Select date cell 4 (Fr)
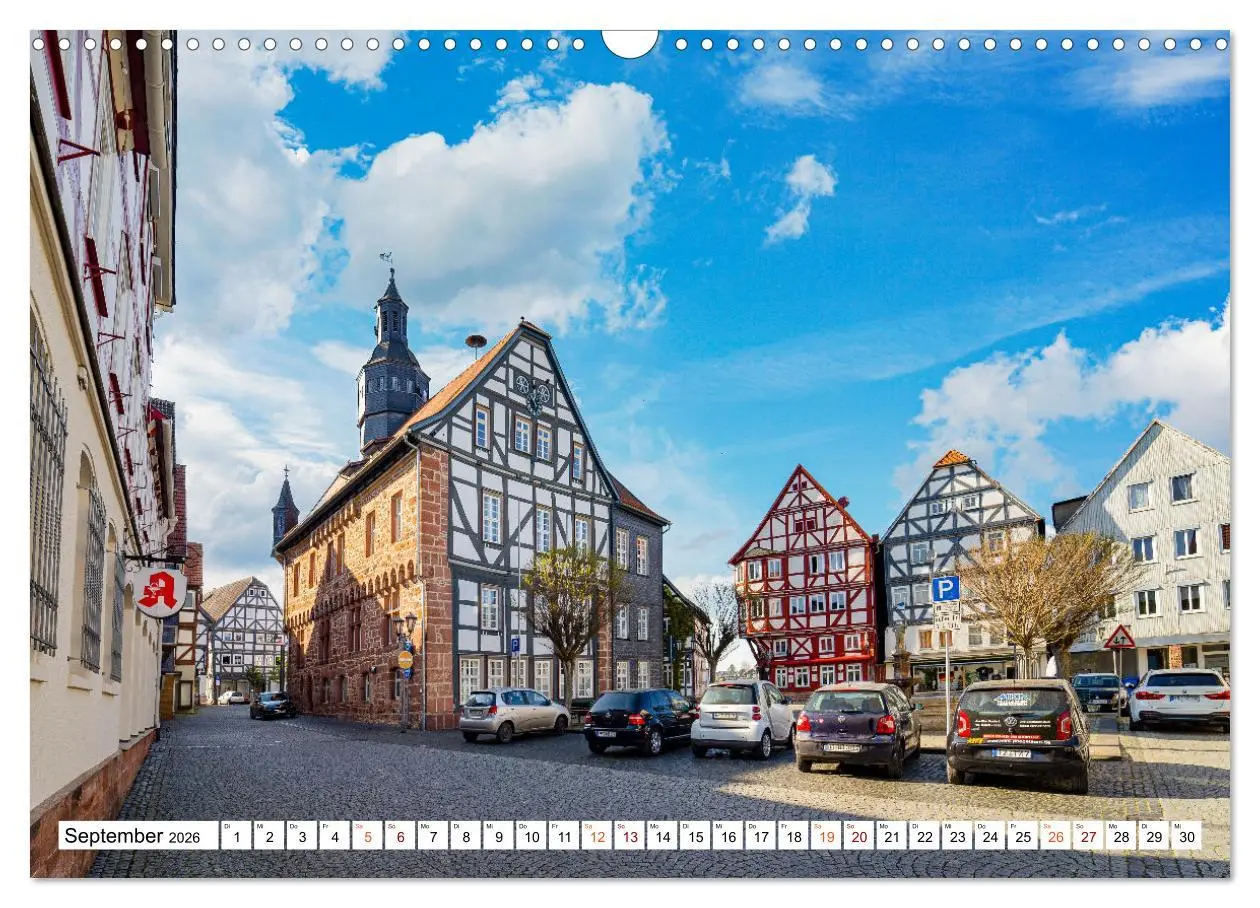The image size is (1260, 908). [334, 836]
